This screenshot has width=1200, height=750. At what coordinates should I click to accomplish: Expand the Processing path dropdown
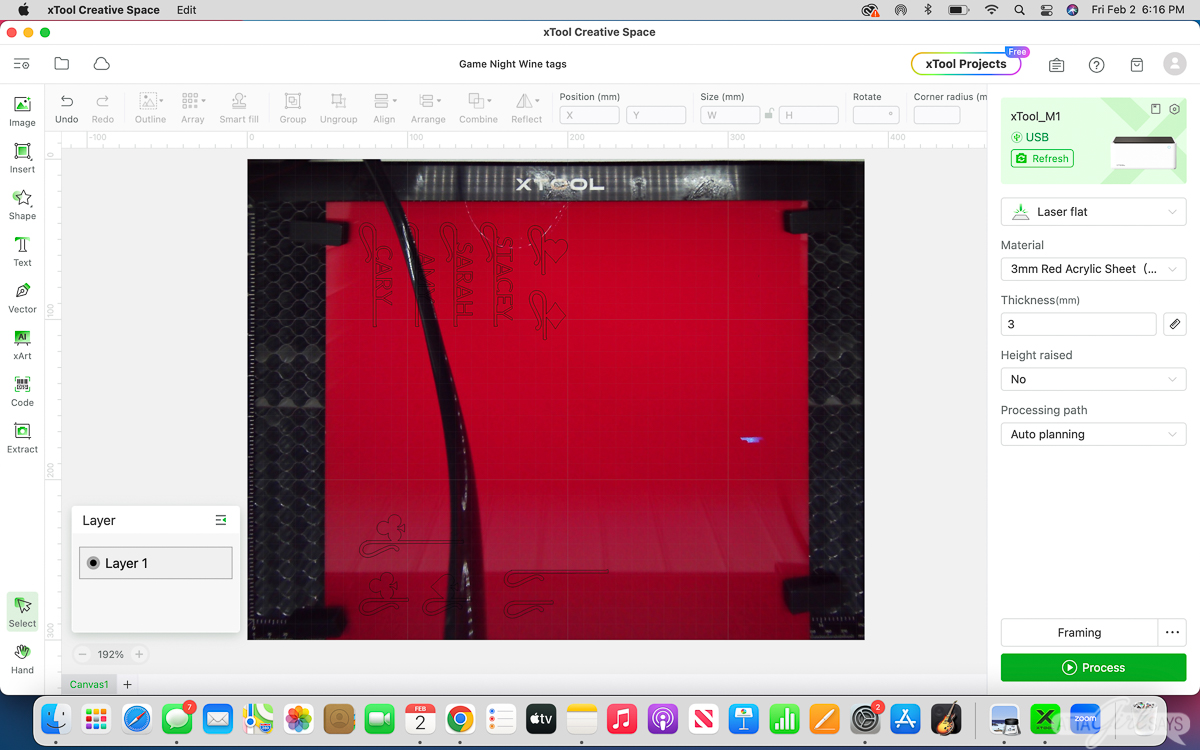coord(1093,433)
